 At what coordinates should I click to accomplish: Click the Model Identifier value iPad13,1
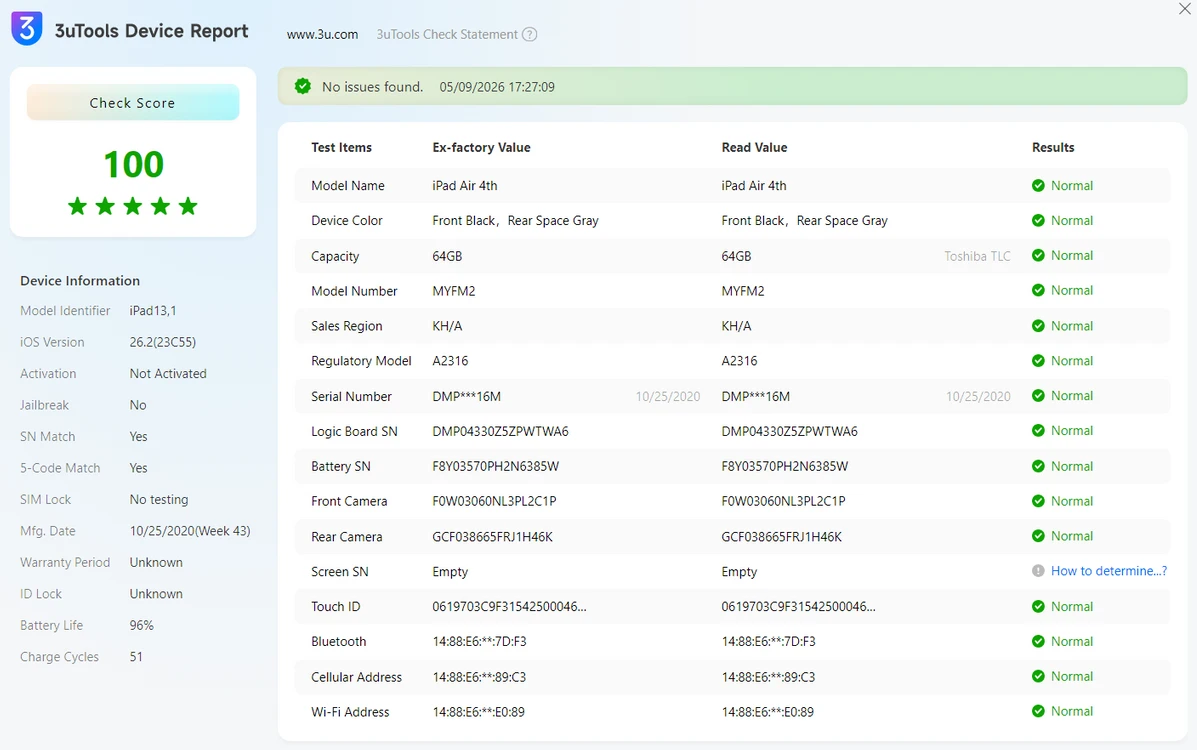point(153,311)
